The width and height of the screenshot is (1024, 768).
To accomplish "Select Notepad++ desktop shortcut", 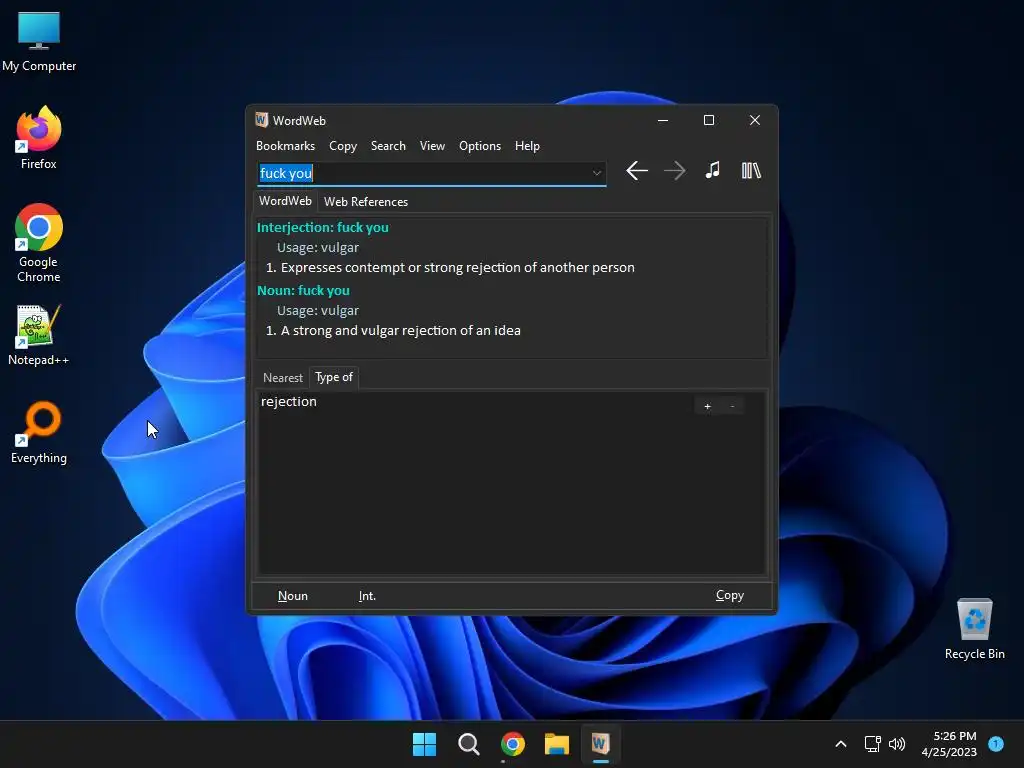I will pyautogui.click(x=39, y=335).
